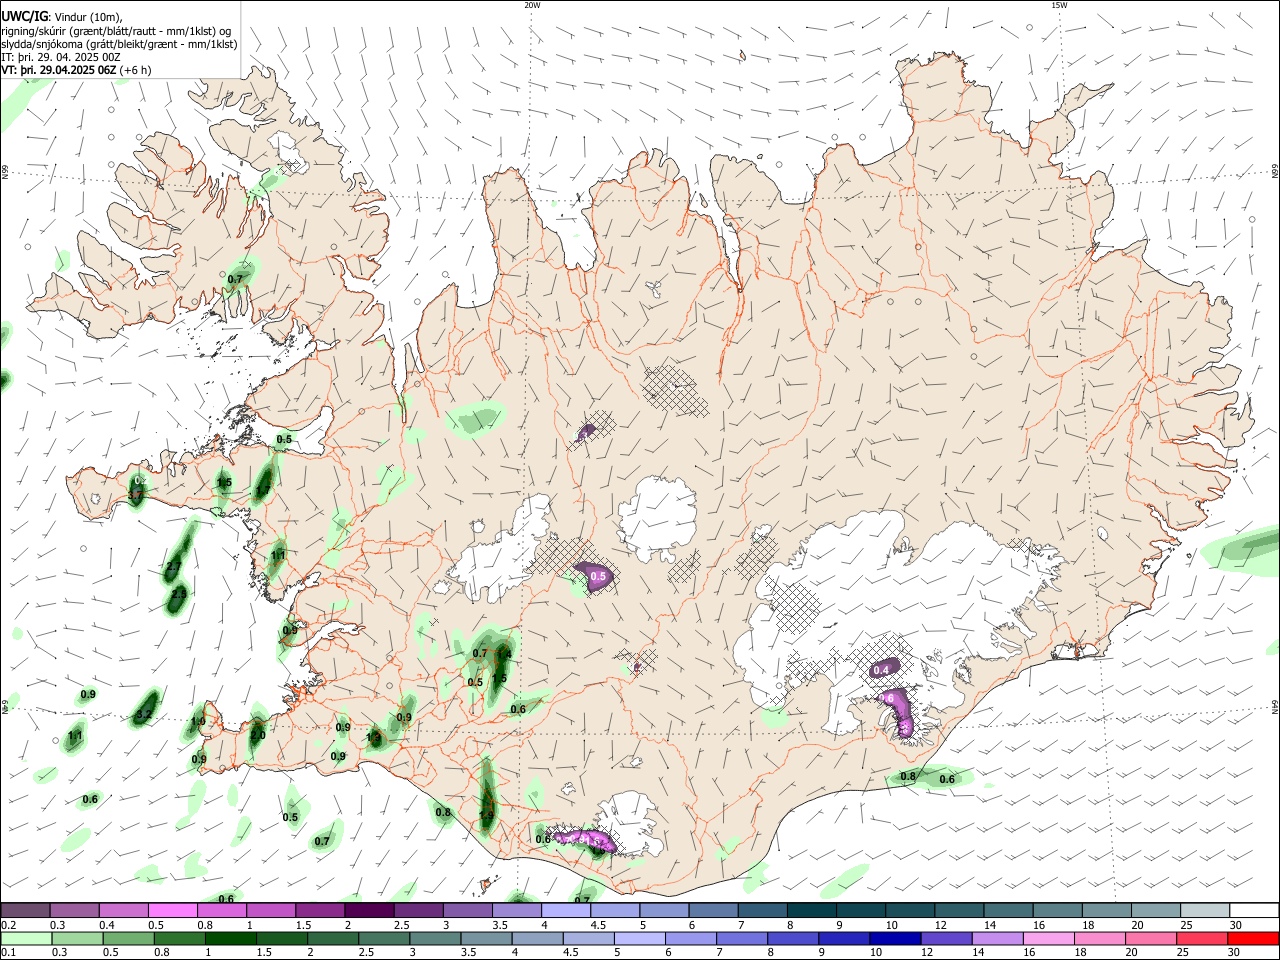Choose the violet swatch labeled 12 in the bottom row
The height and width of the screenshot is (960, 1280).
coord(945,938)
